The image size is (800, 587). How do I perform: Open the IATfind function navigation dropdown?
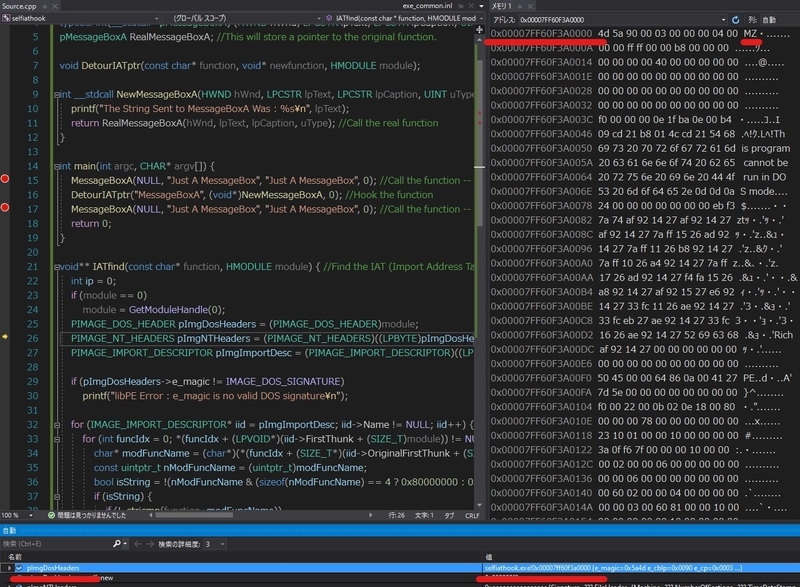click(404, 18)
